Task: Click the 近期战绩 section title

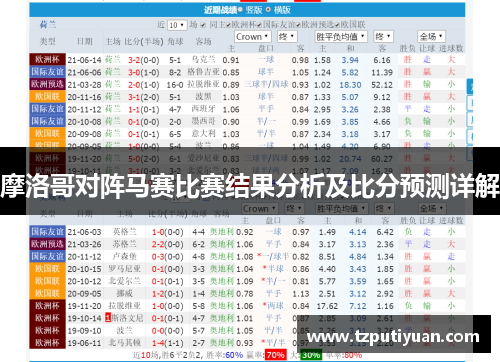Action: (x=220, y=10)
